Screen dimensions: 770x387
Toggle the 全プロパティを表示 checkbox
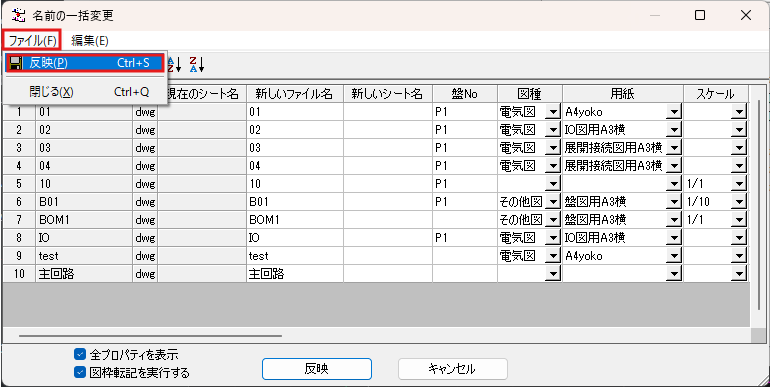click(x=80, y=354)
